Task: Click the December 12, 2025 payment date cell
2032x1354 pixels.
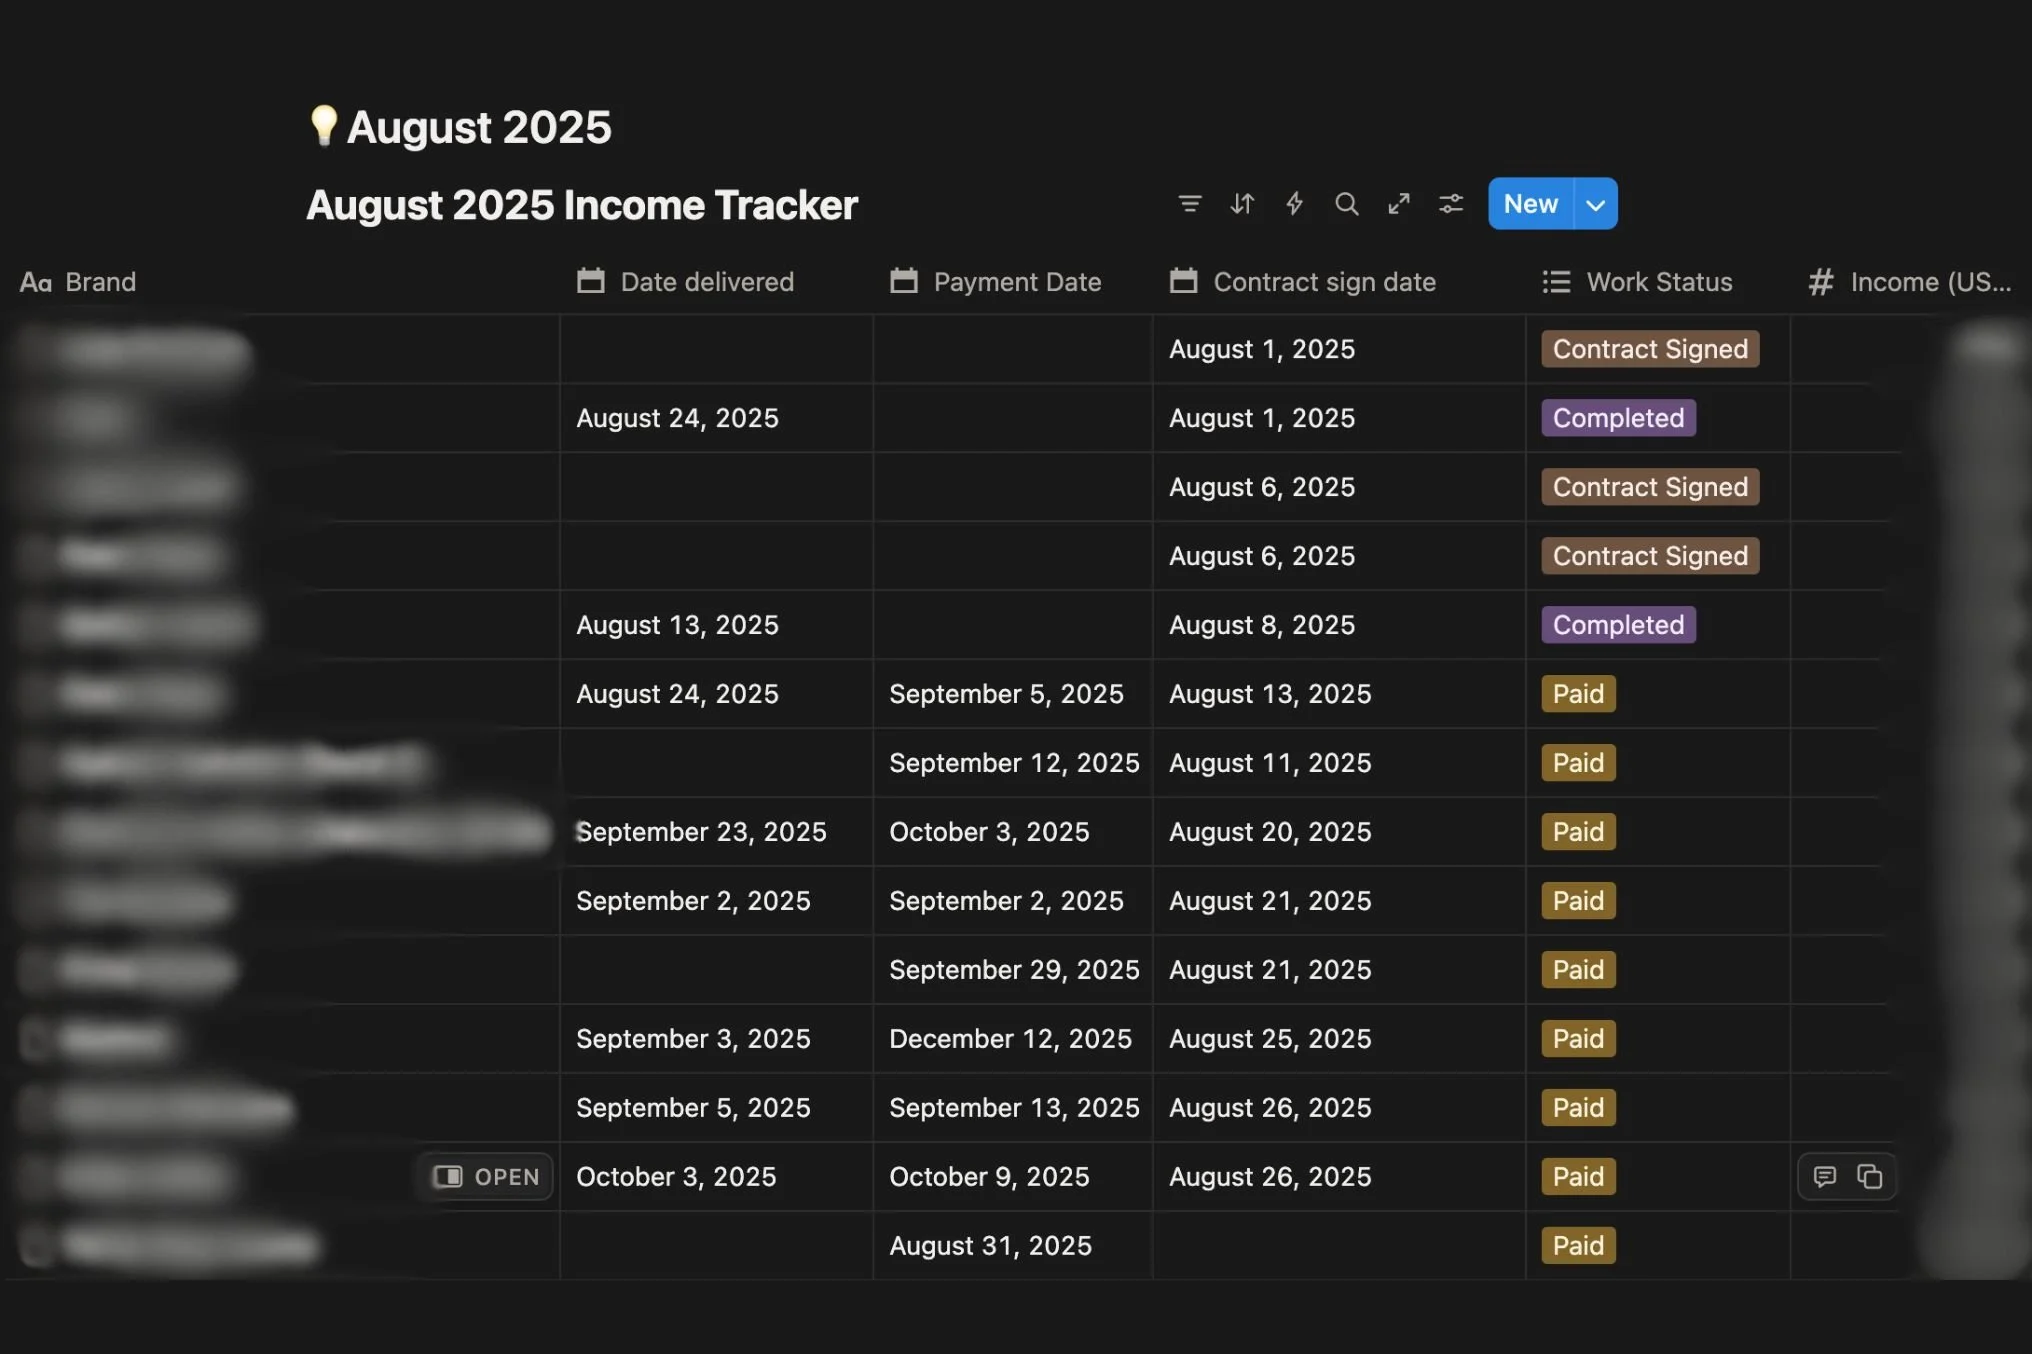Action: 1010,1039
